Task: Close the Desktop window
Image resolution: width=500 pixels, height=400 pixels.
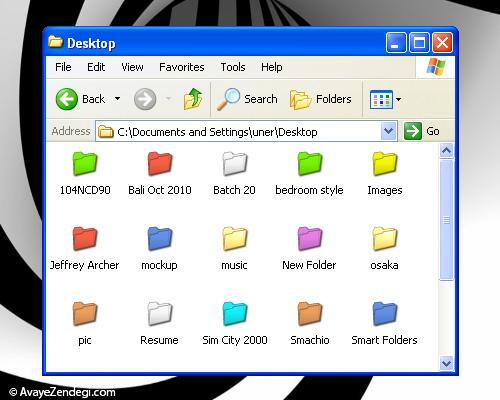Action: (x=442, y=42)
